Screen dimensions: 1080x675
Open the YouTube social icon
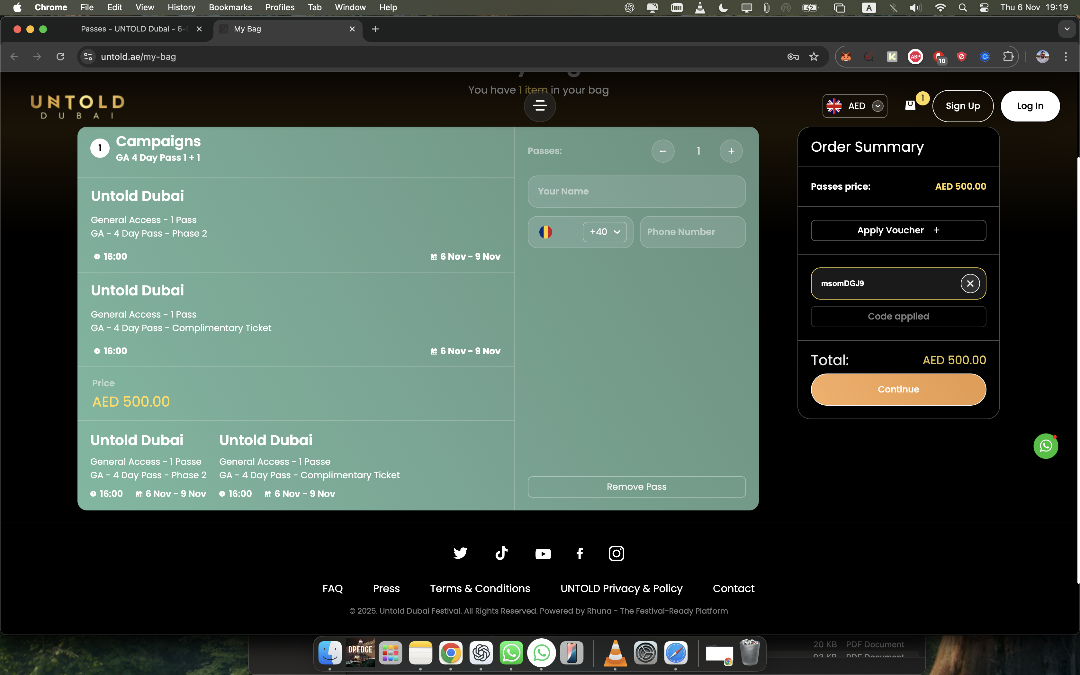pos(542,554)
